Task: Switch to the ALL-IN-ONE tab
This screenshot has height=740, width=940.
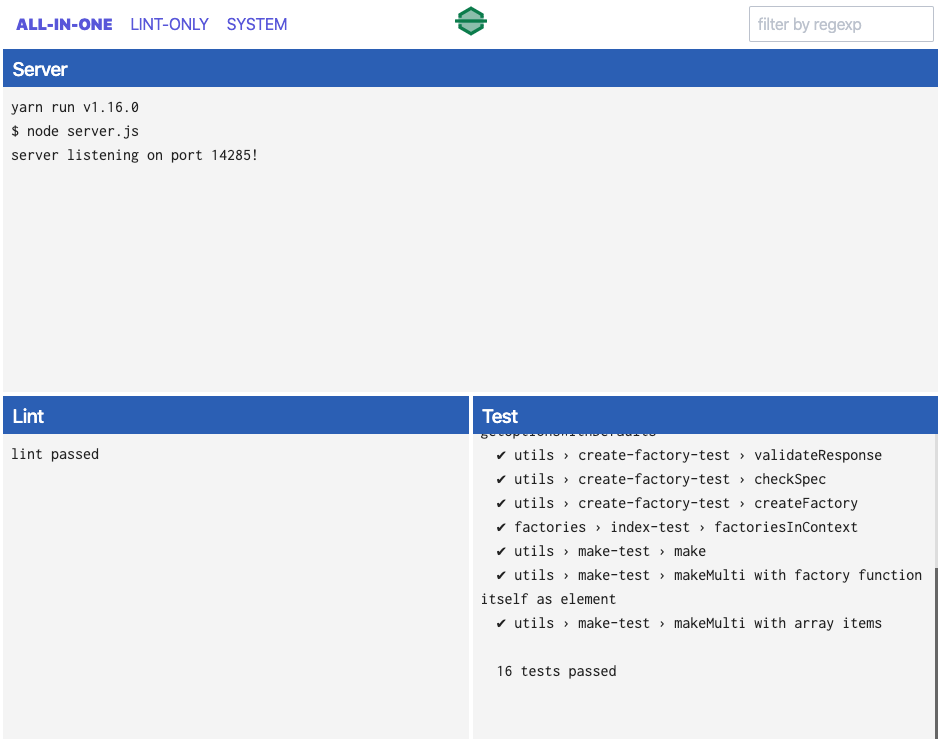Action: click(64, 25)
